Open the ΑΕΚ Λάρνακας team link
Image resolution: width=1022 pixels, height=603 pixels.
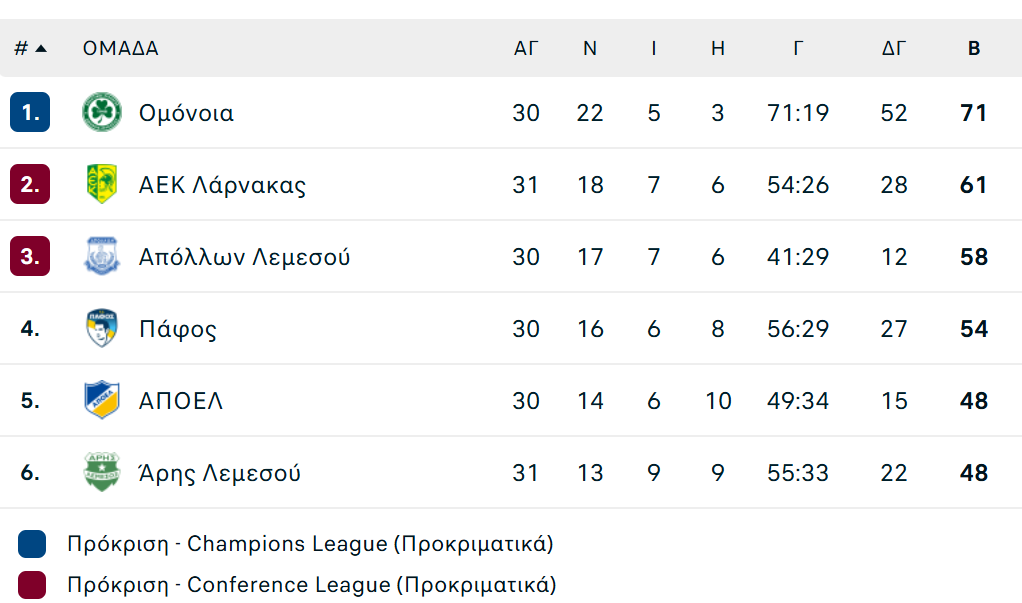click(x=222, y=185)
